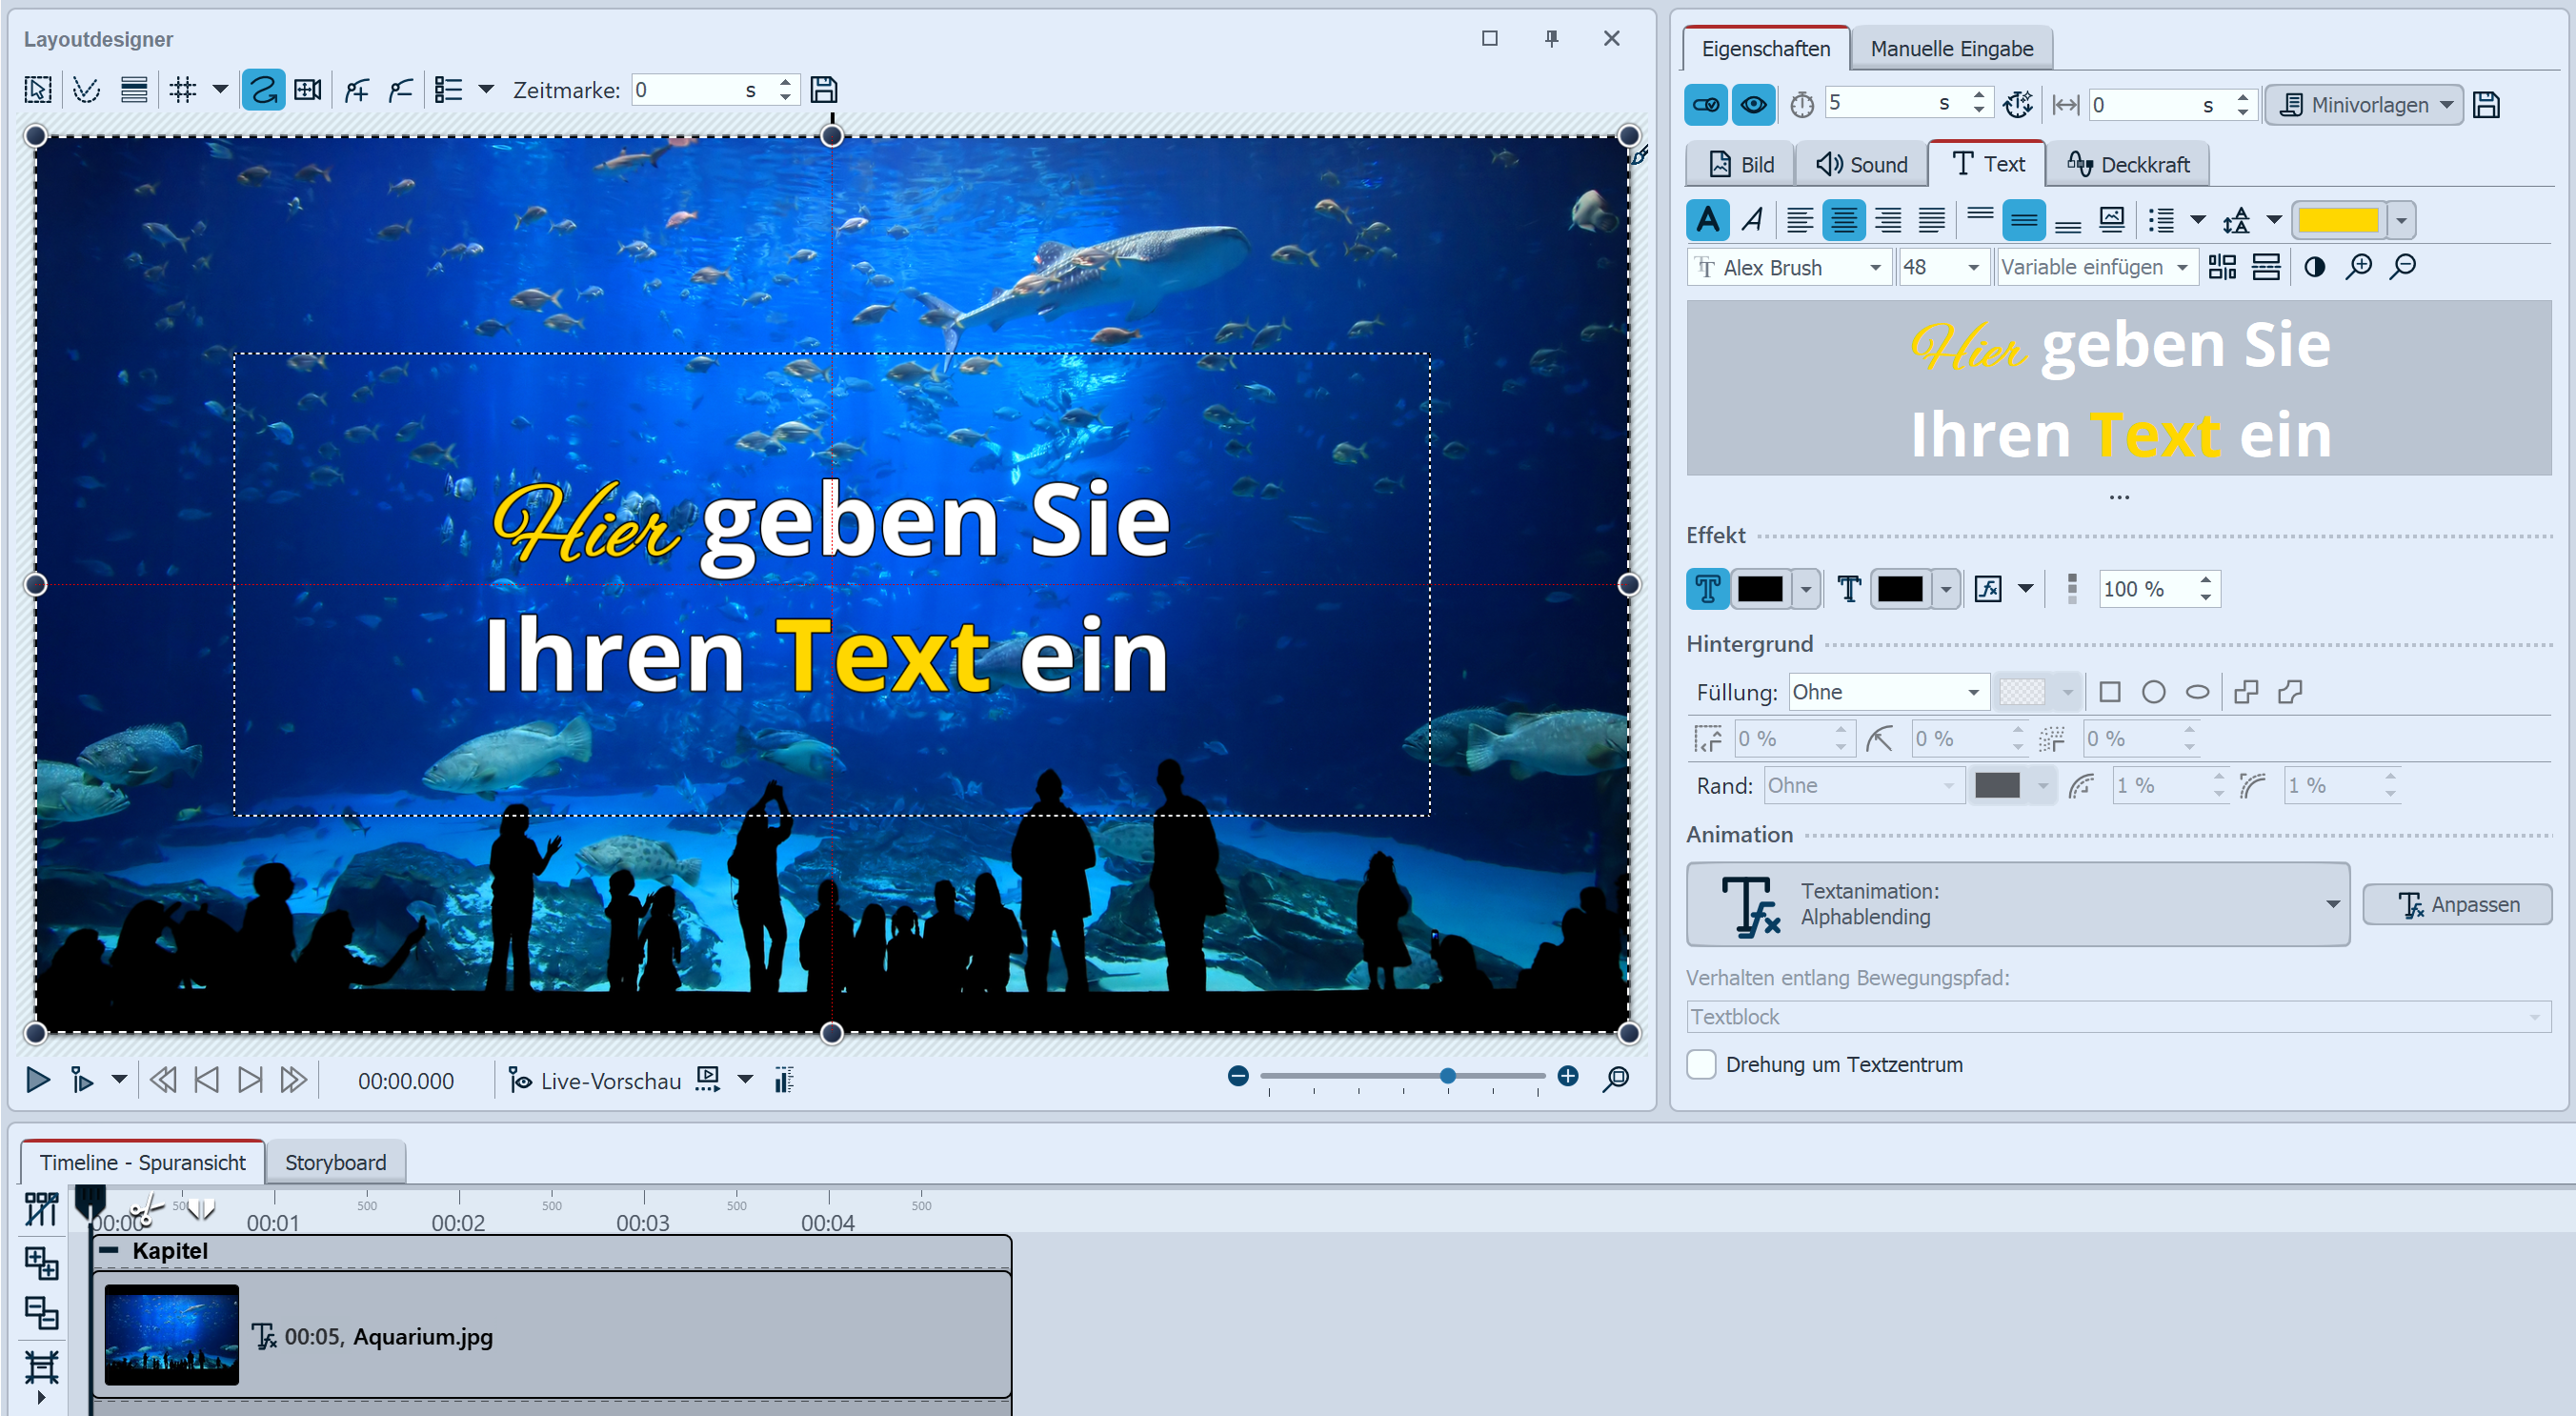This screenshot has width=2576, height=1416.
Task: Switch to the Storyboard tab
Action: [335, 1162]
